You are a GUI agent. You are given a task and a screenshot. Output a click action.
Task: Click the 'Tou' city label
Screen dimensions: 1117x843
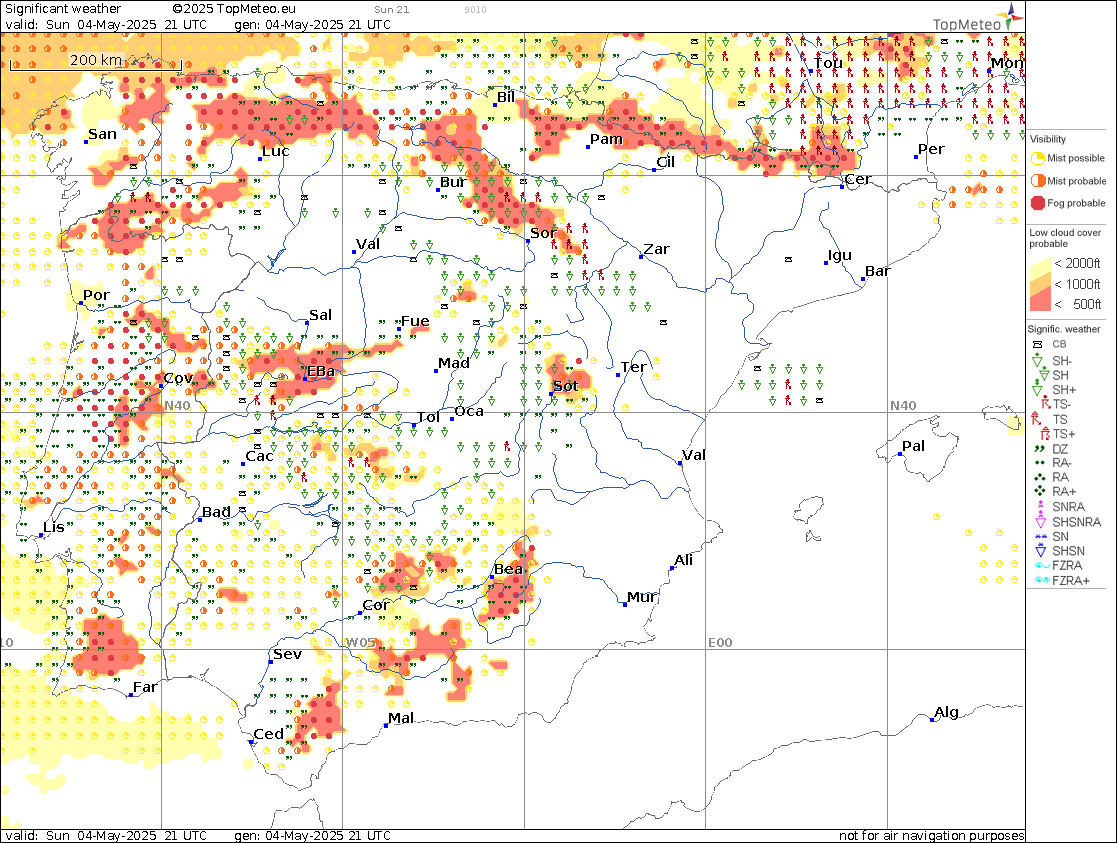click(x=828, y=63)
